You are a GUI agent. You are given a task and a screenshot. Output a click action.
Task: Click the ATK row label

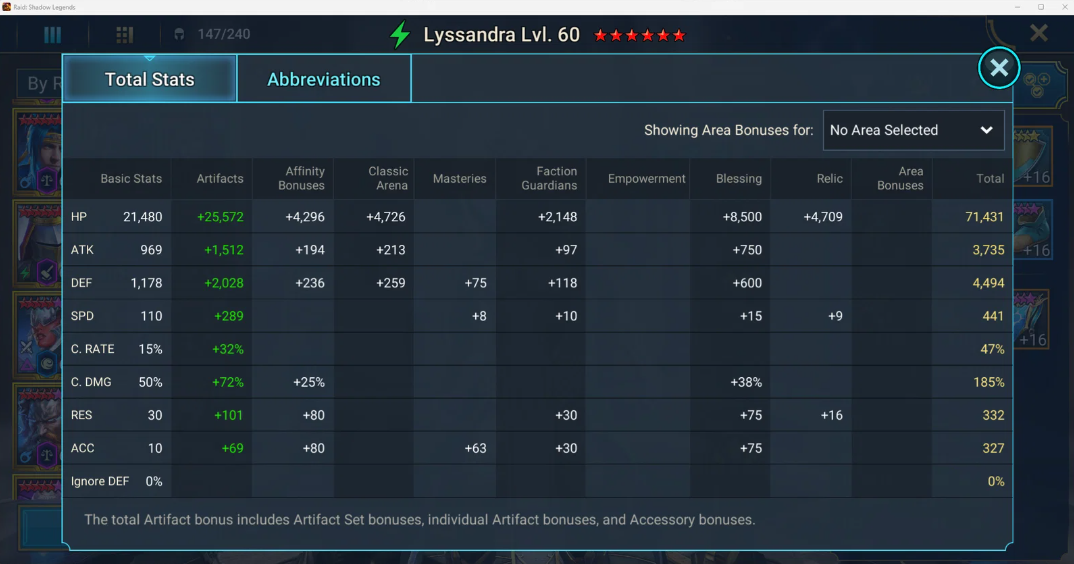tap(82, 250)
